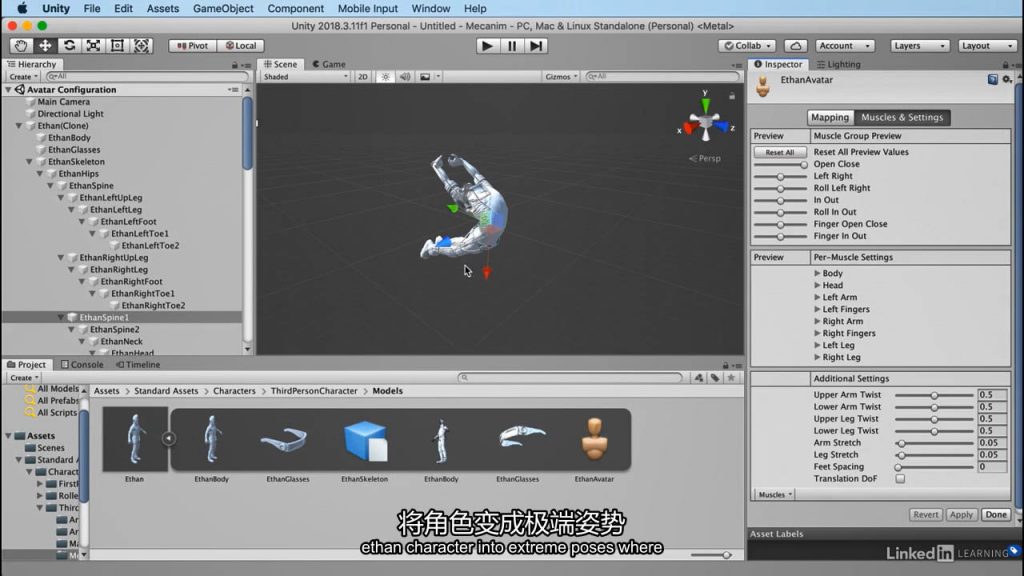Click the Pause button
The image size is (1024, 576).
click(x=511, y=46)
